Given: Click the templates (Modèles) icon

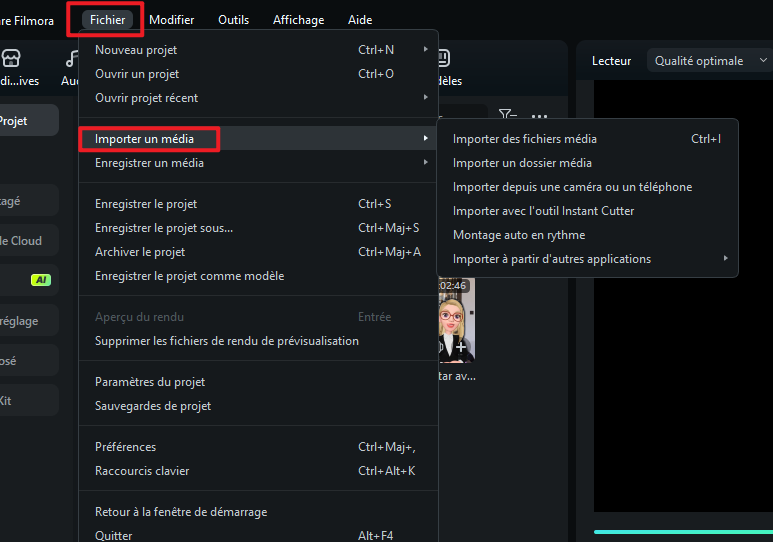Looking at the screenshot, I should tap(444, 58).
